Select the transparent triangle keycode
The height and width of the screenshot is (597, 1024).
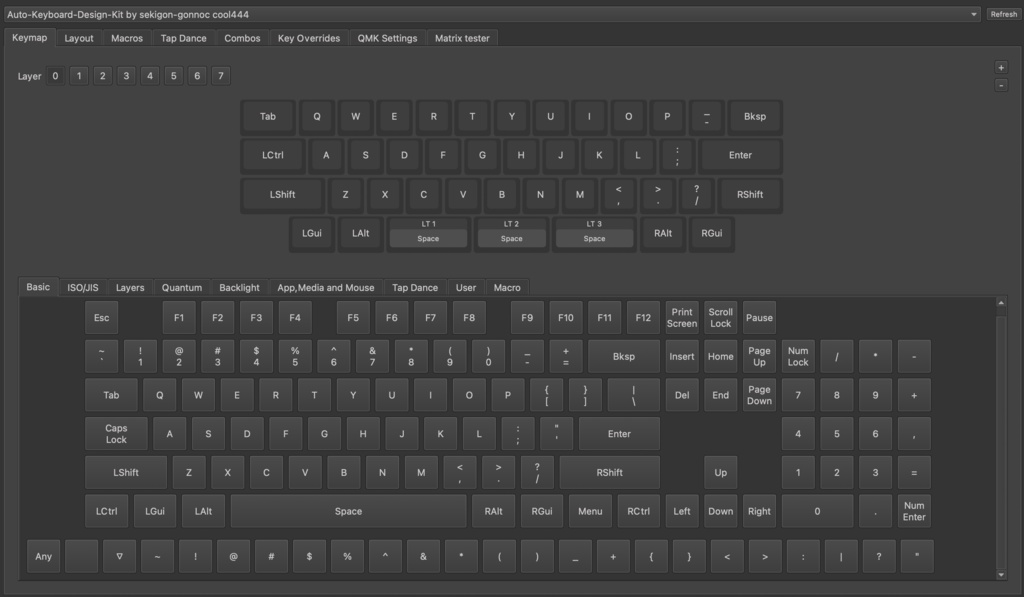[x=120, y=557]
